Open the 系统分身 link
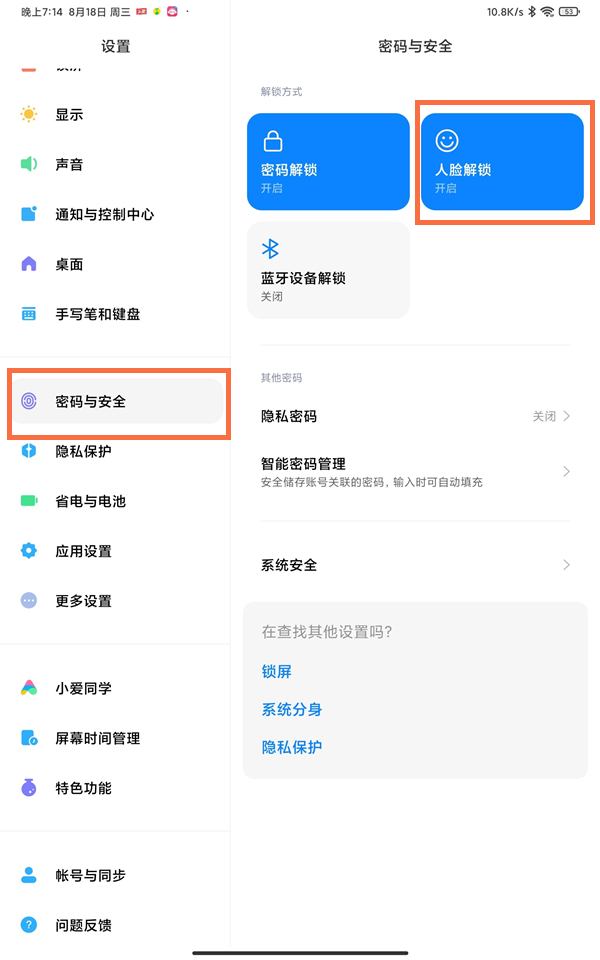 click(291, 710)
